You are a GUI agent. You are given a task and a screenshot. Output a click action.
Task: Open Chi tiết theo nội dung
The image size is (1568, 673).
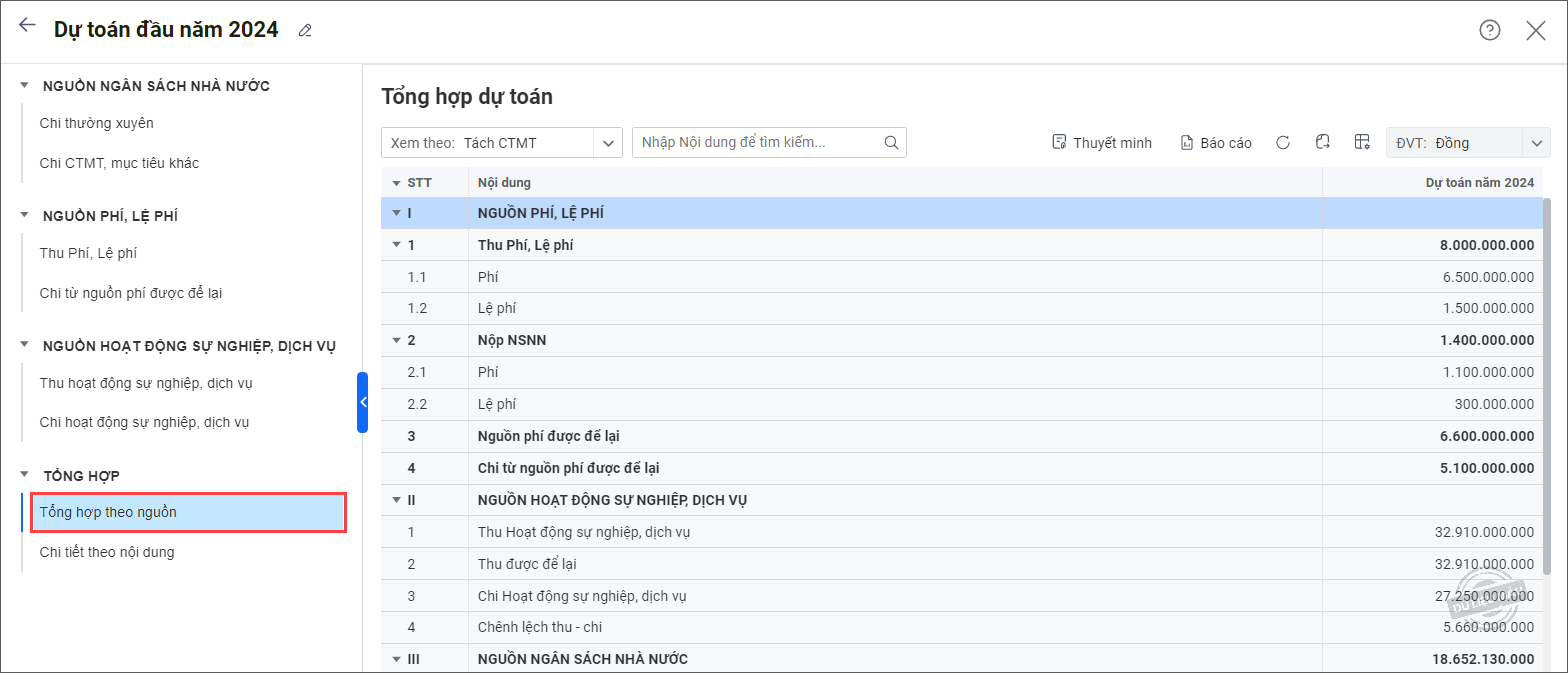[106, 552]
